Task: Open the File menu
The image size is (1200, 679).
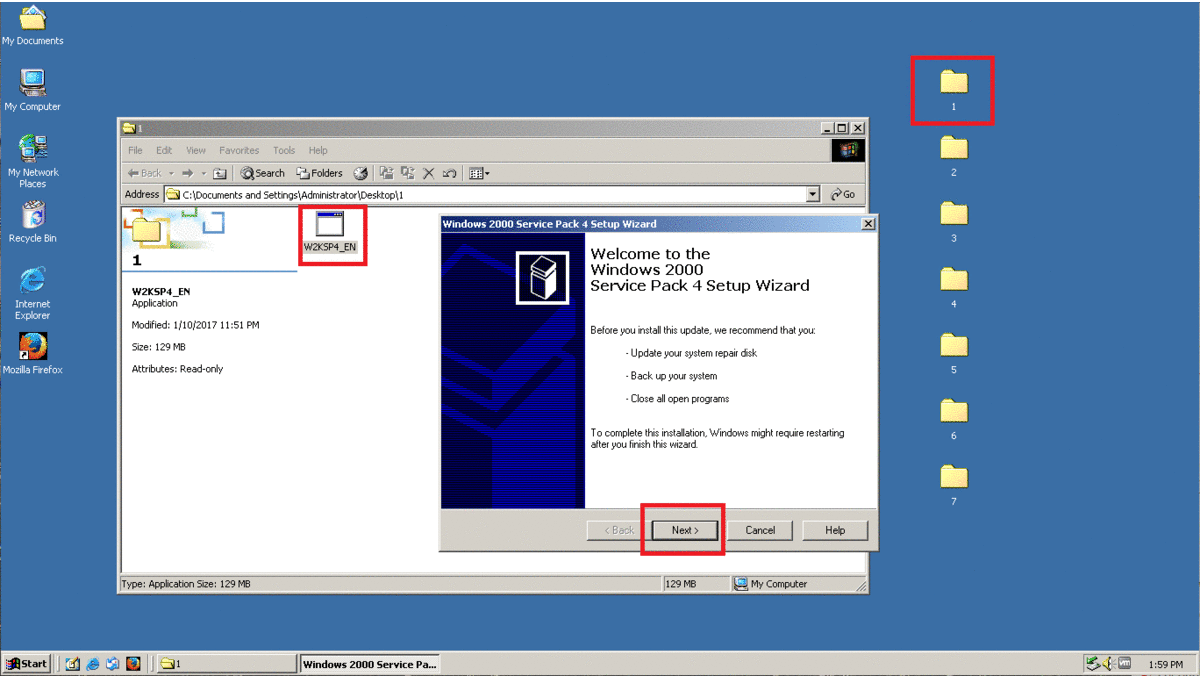Action: pyautogui.click(x=135, y=150)
